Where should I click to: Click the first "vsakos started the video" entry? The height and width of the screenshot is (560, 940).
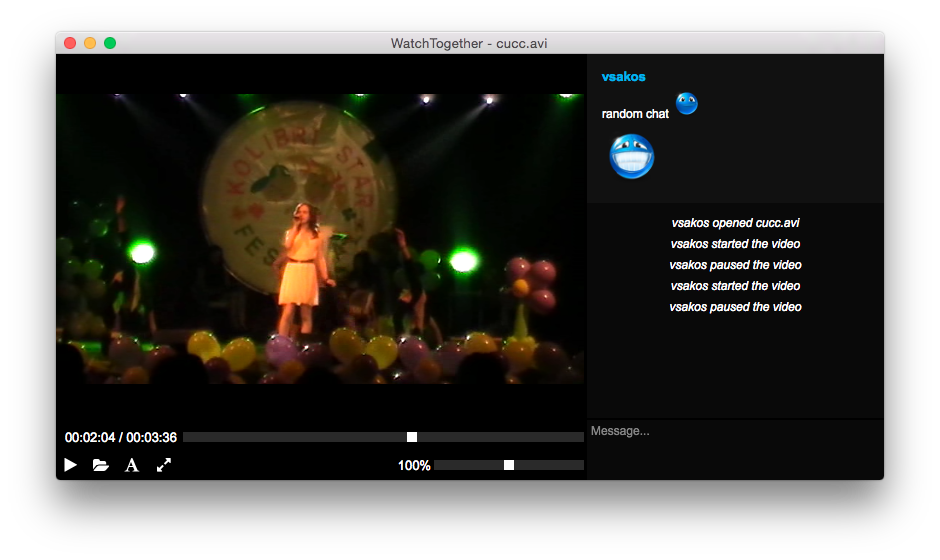pos(735,244)
